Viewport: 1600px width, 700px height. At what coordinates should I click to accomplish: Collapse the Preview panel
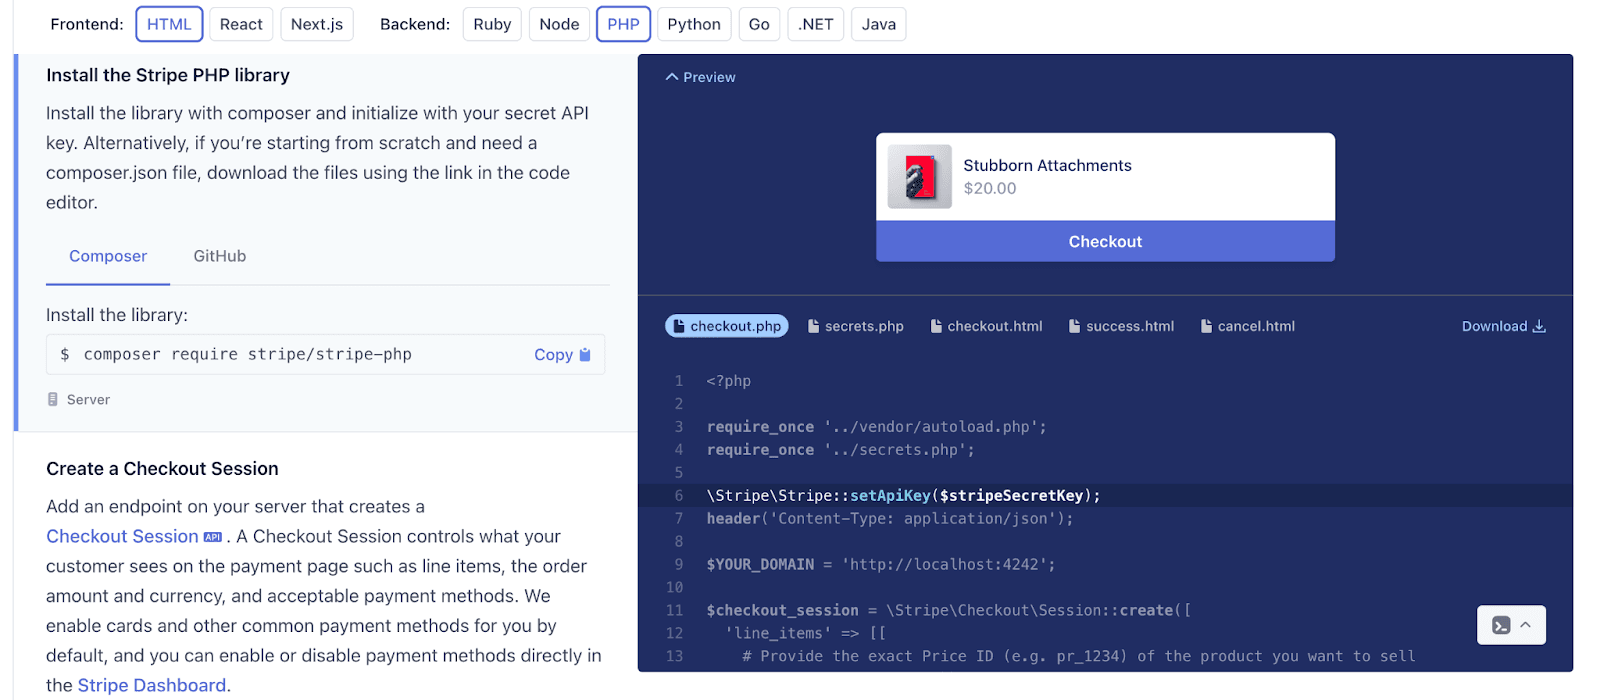coord(700,77)
